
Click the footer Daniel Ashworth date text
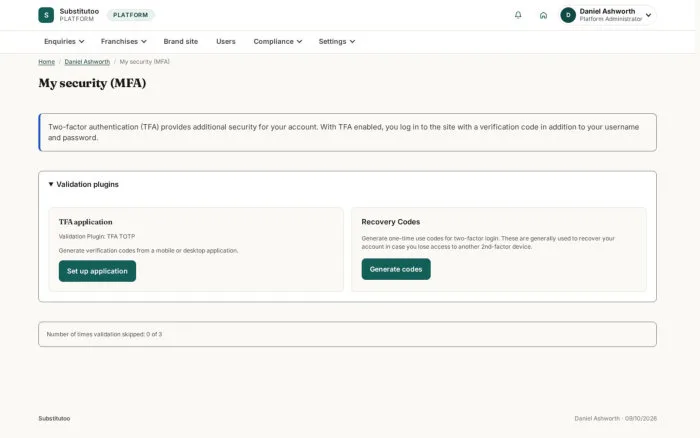coord(615,419)
